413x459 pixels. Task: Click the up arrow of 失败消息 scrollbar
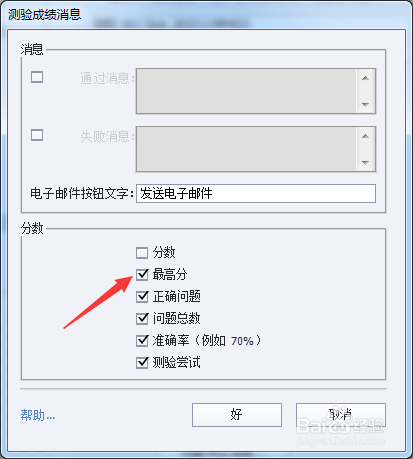pos(365,136)
